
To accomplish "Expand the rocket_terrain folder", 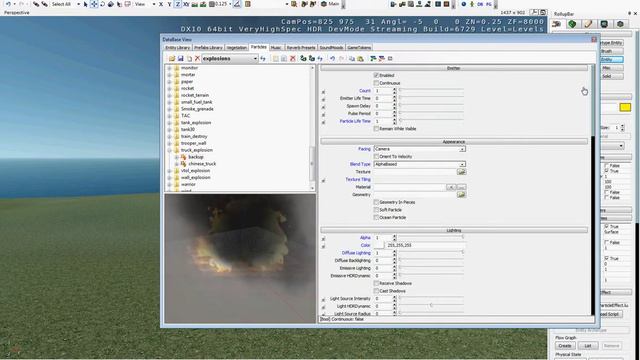I will (x=169, y=95).
